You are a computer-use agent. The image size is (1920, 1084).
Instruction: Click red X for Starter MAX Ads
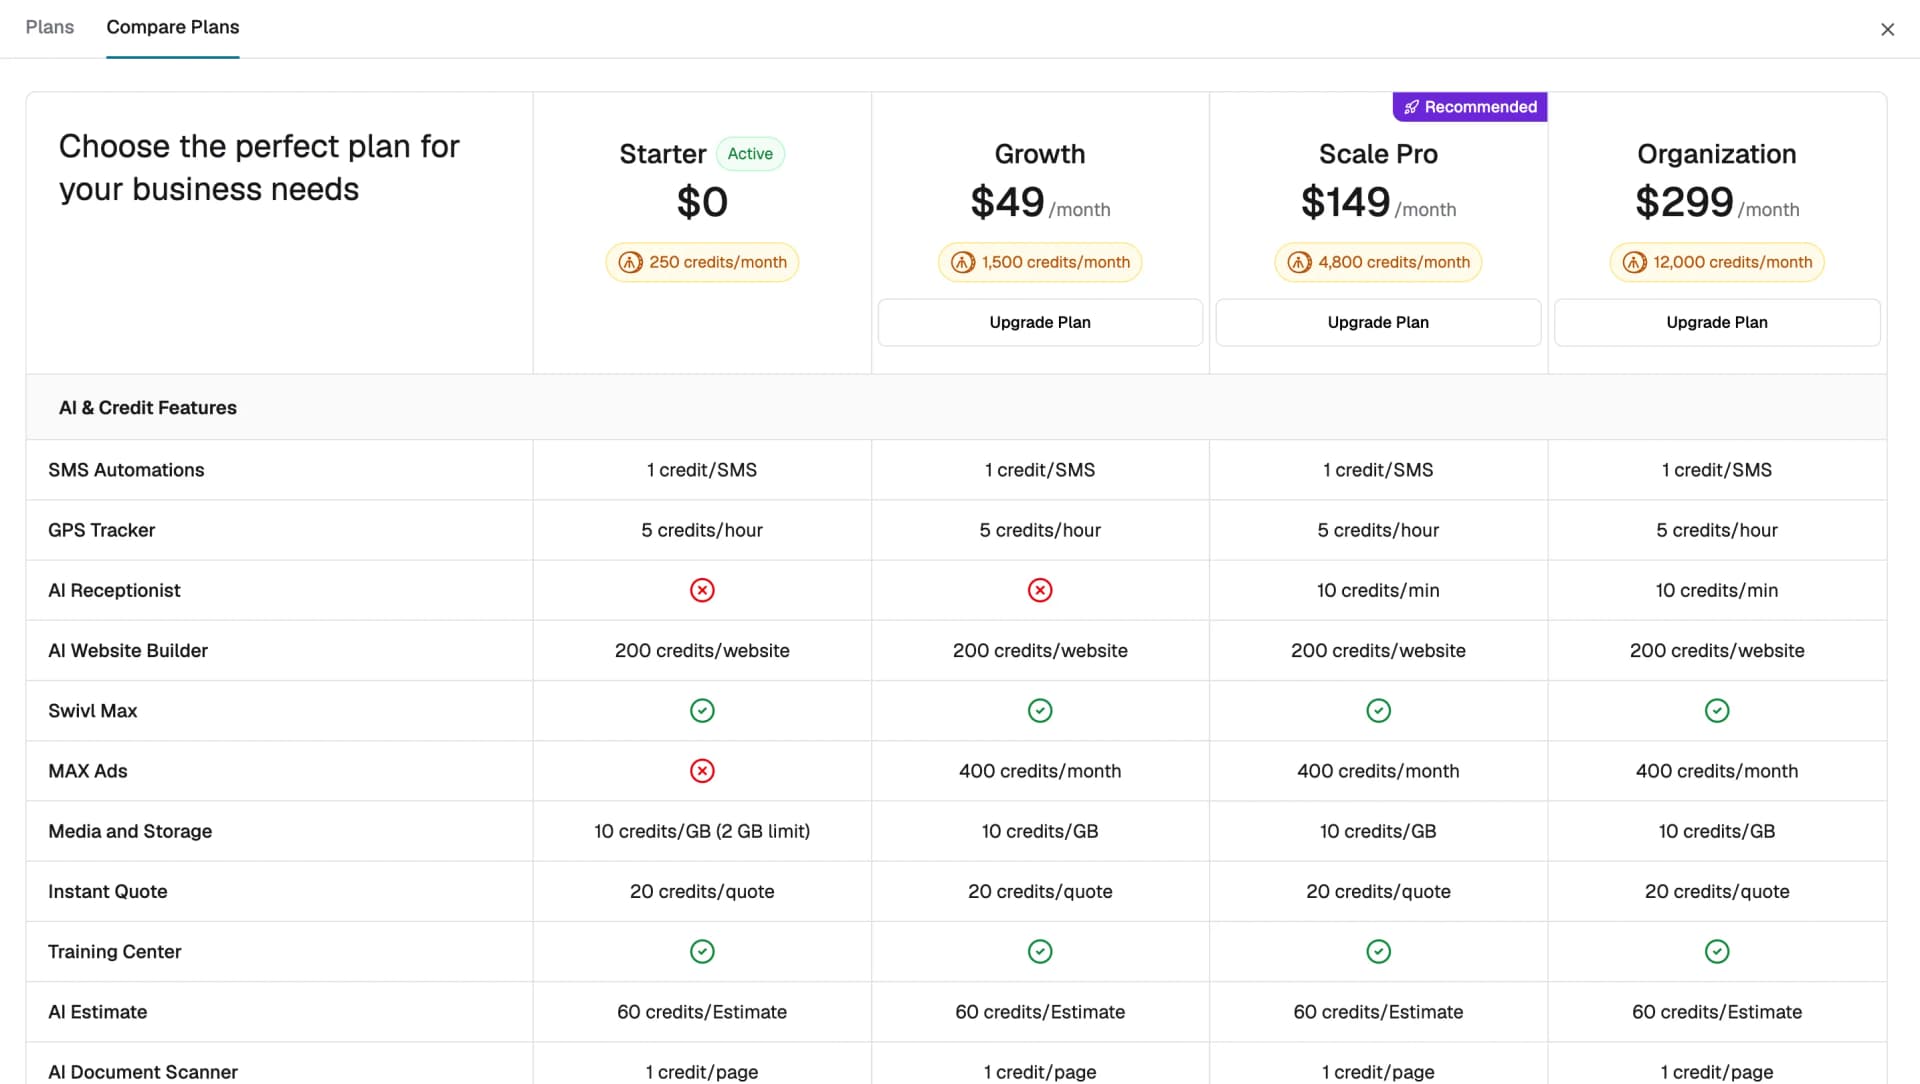coord(702,771)
